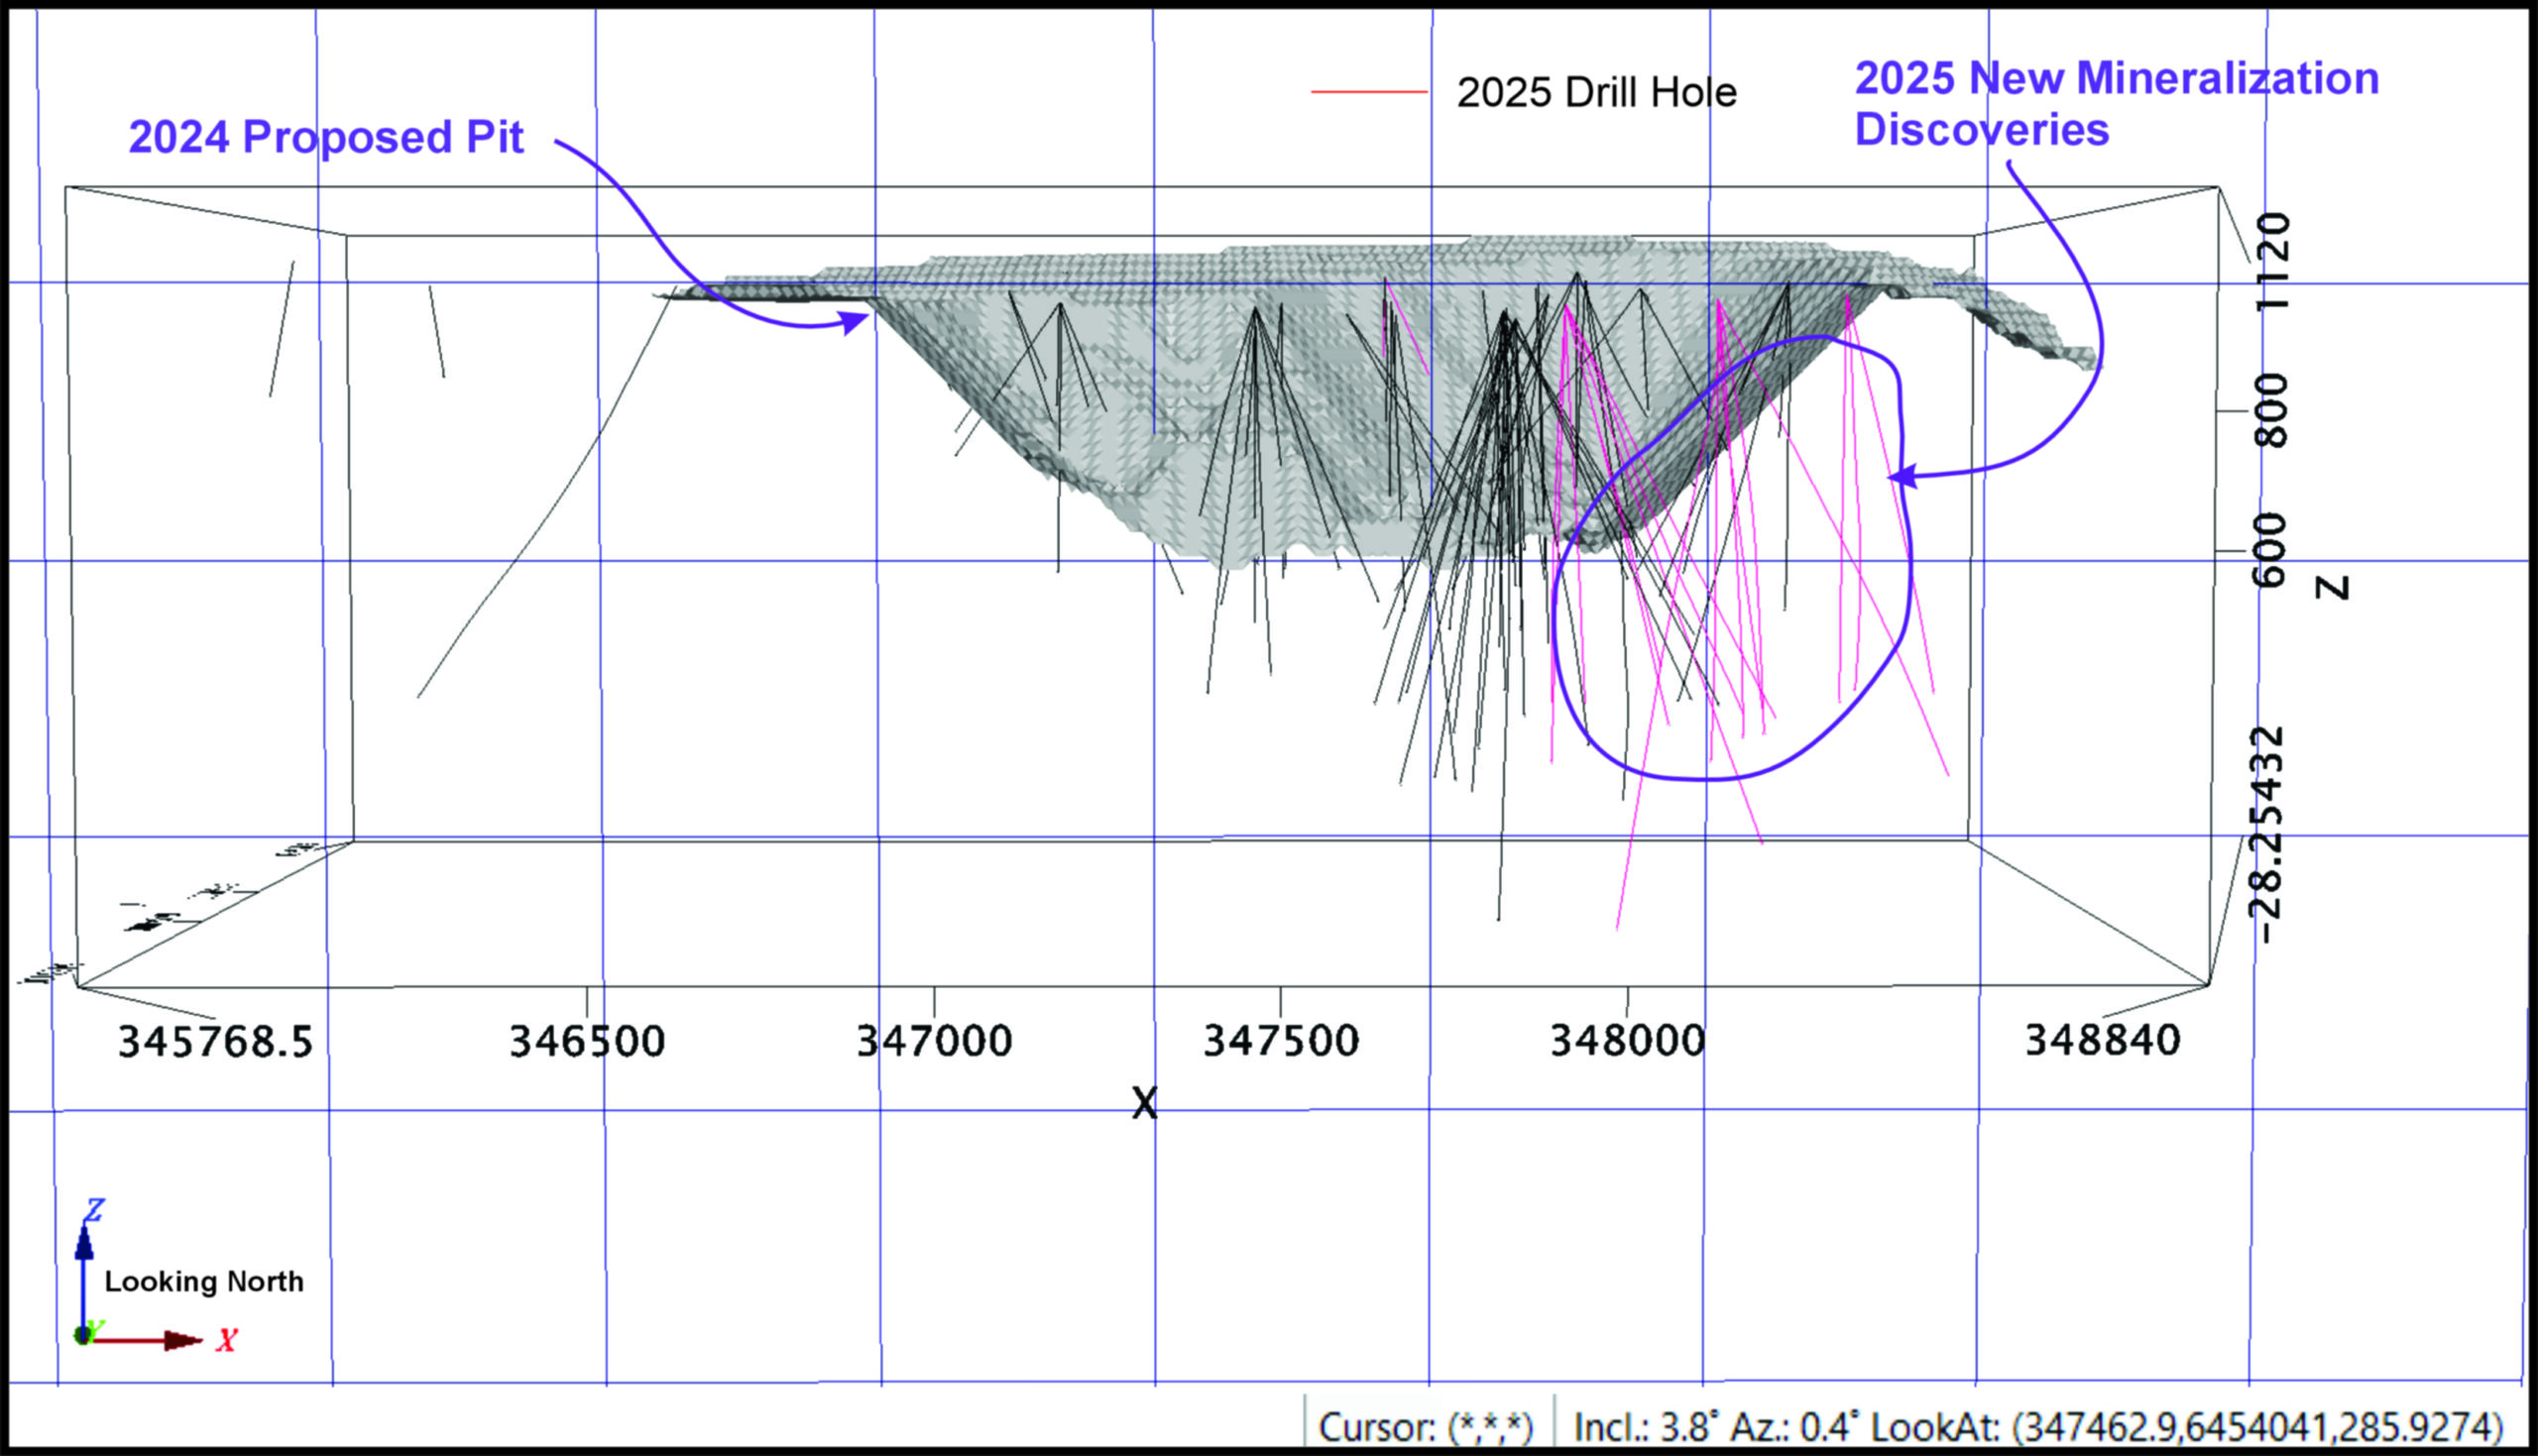Click the 348000 tick label on X axis
The height and width of the screenshot is (1456, 2538).
[1627, 1041]
